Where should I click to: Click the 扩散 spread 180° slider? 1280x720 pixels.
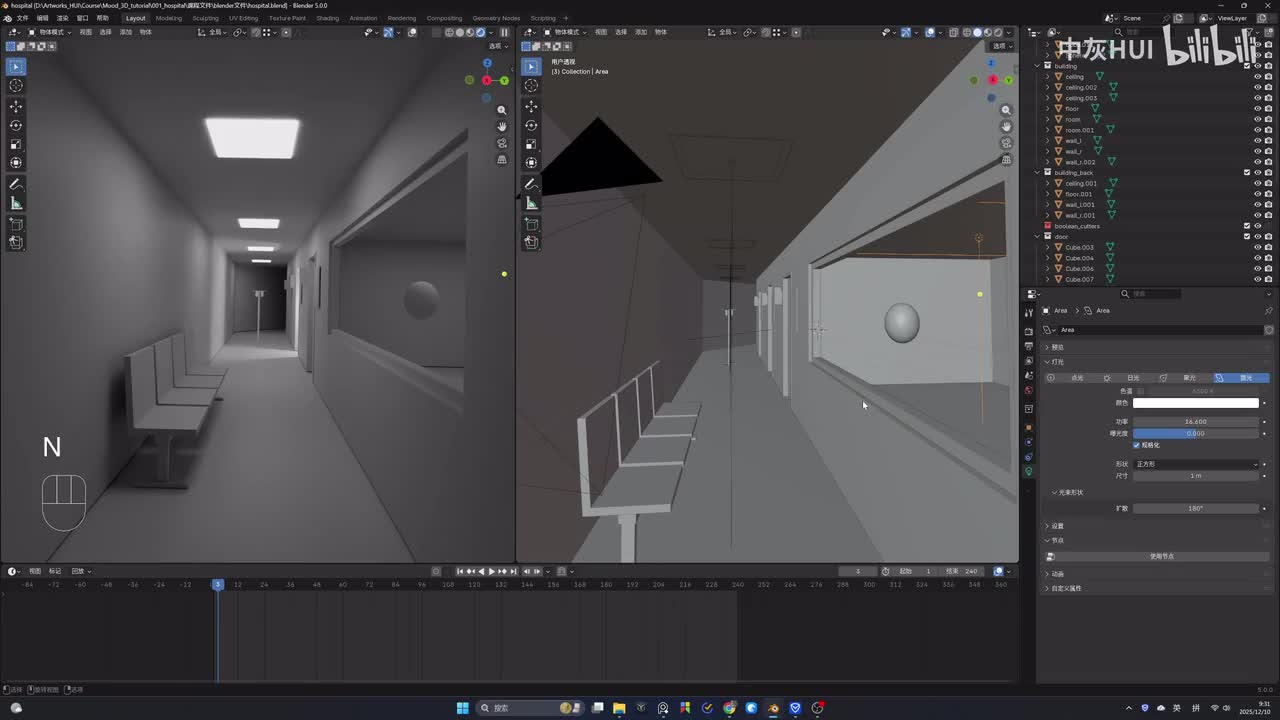[x=1196, y=508]
